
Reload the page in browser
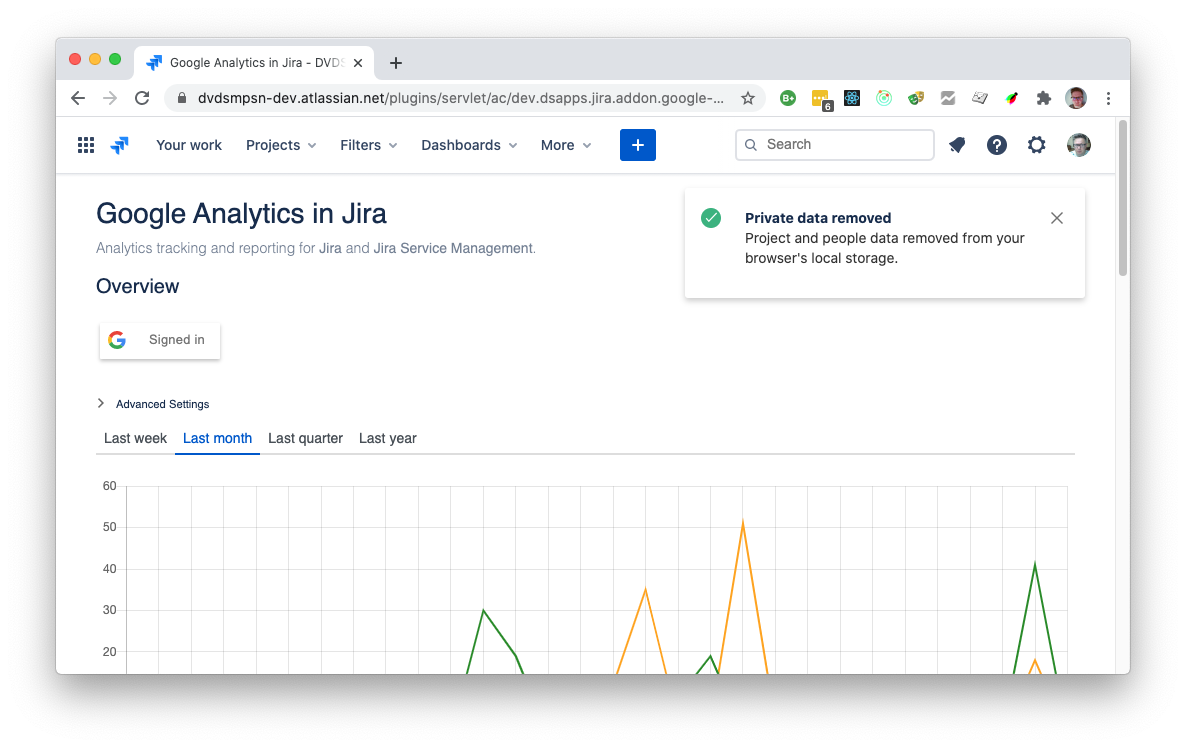[x=142, y=98]
